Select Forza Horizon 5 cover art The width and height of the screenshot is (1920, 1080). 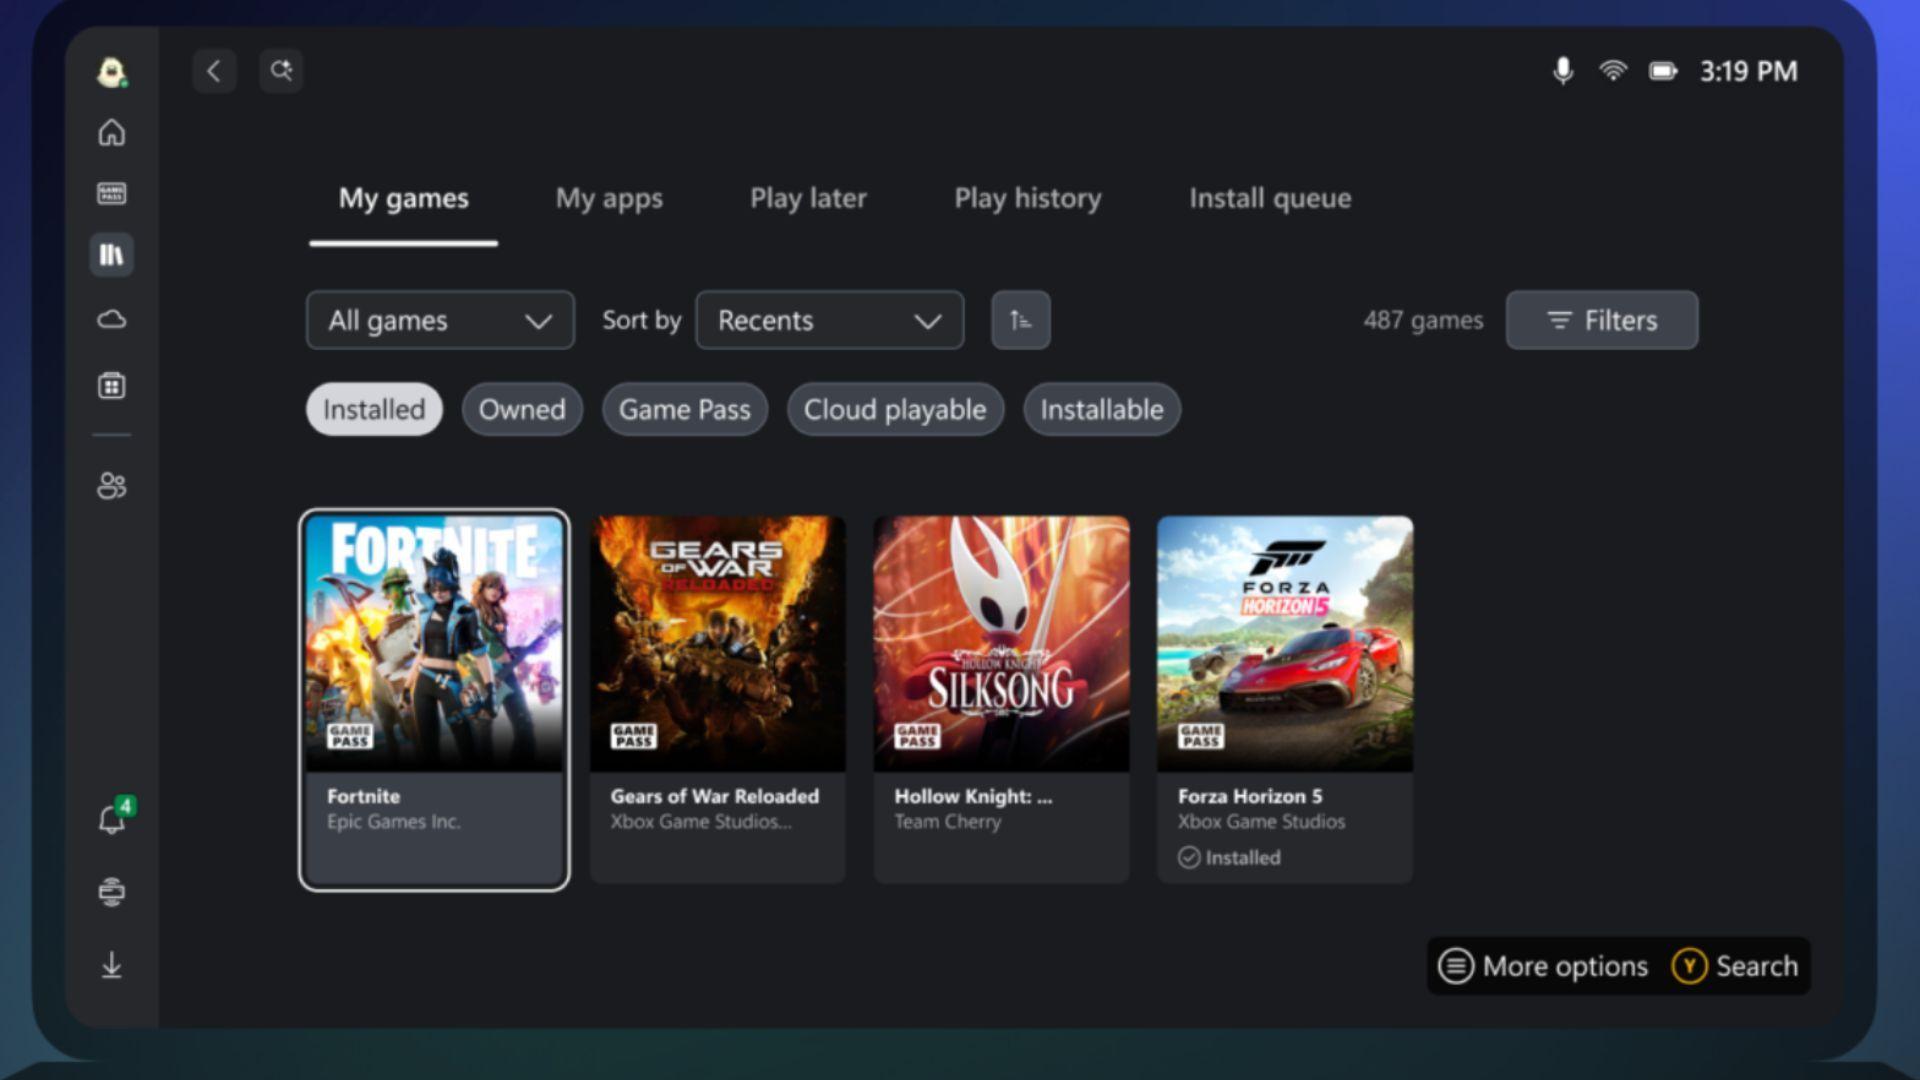click(1285, 643)
